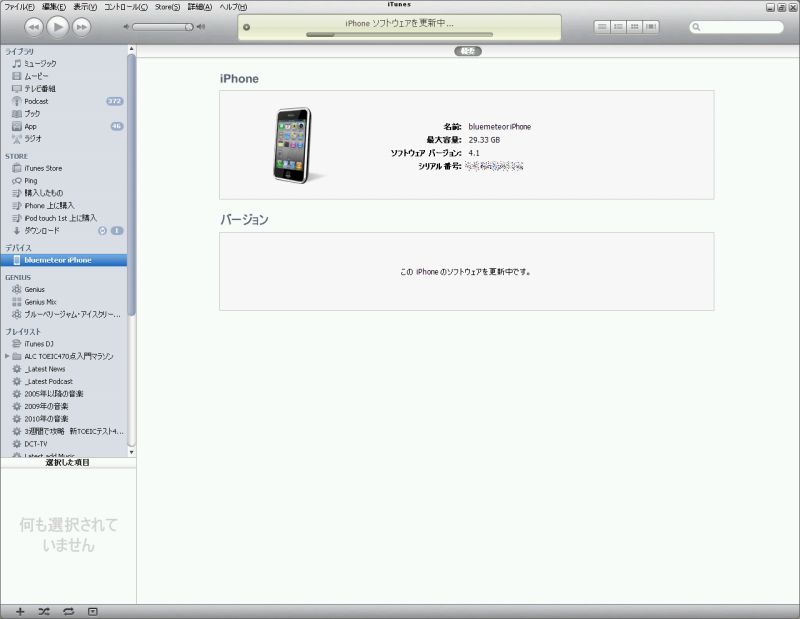Viewport: 800px width, 619px height.
Task: Expand the ALC TOEIC470点入門マラソン folder
Action: click(x=7, y=356)
